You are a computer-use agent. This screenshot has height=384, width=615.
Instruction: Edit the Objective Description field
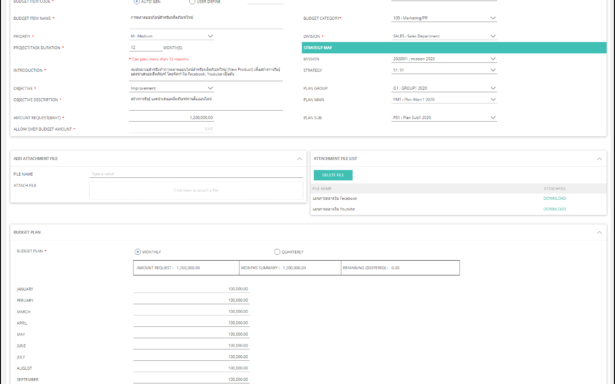(x=206, y=102)
